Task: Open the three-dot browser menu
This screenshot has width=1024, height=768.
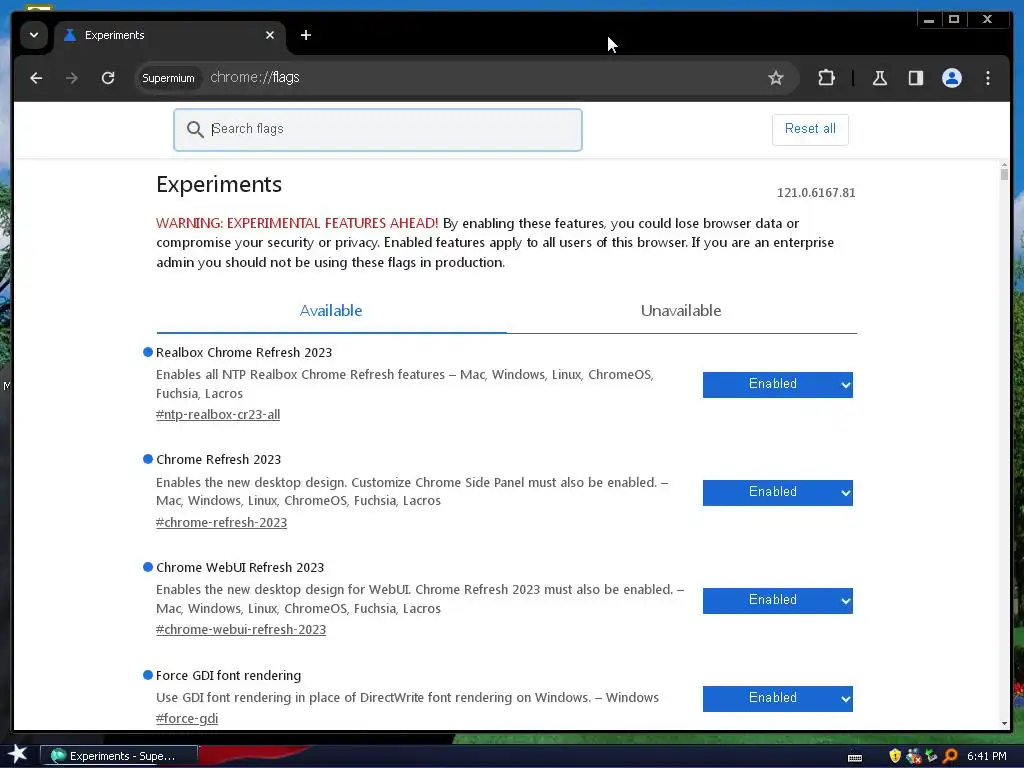Action: click(x=987, y=78)
